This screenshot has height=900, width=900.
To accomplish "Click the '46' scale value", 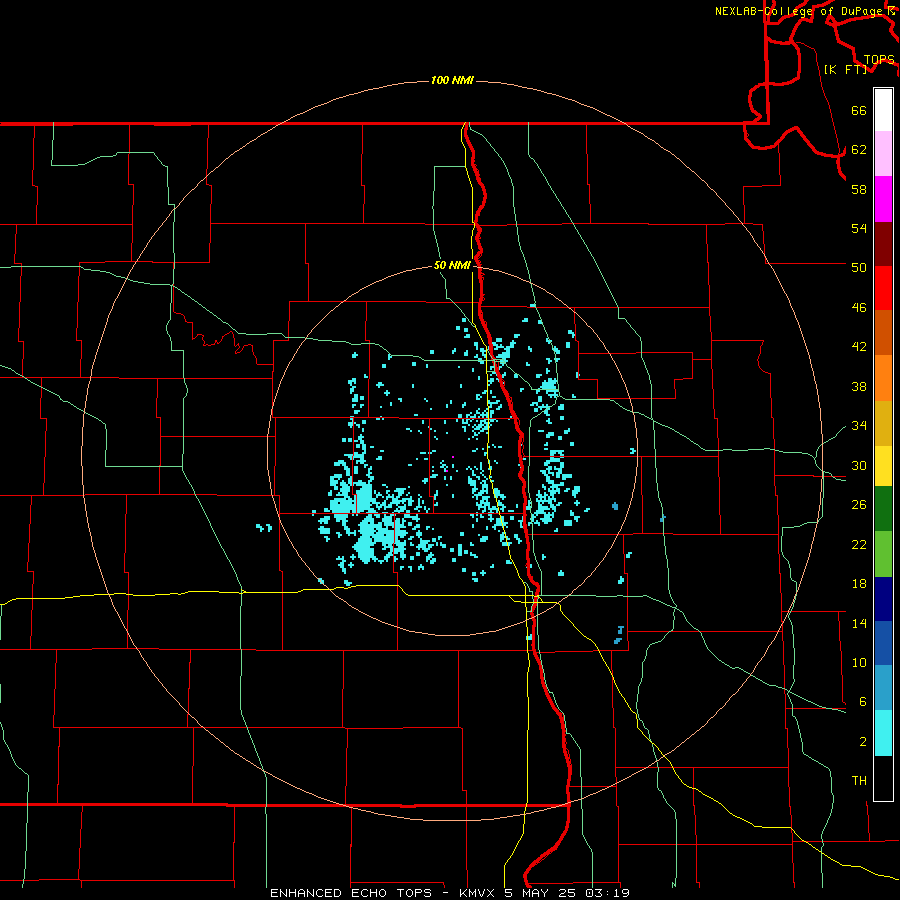I will point(859,307).
